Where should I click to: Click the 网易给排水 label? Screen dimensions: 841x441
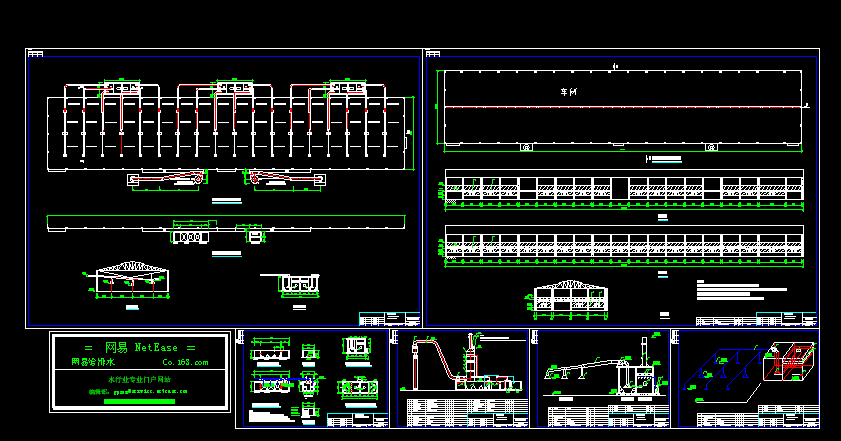point(93,363)
